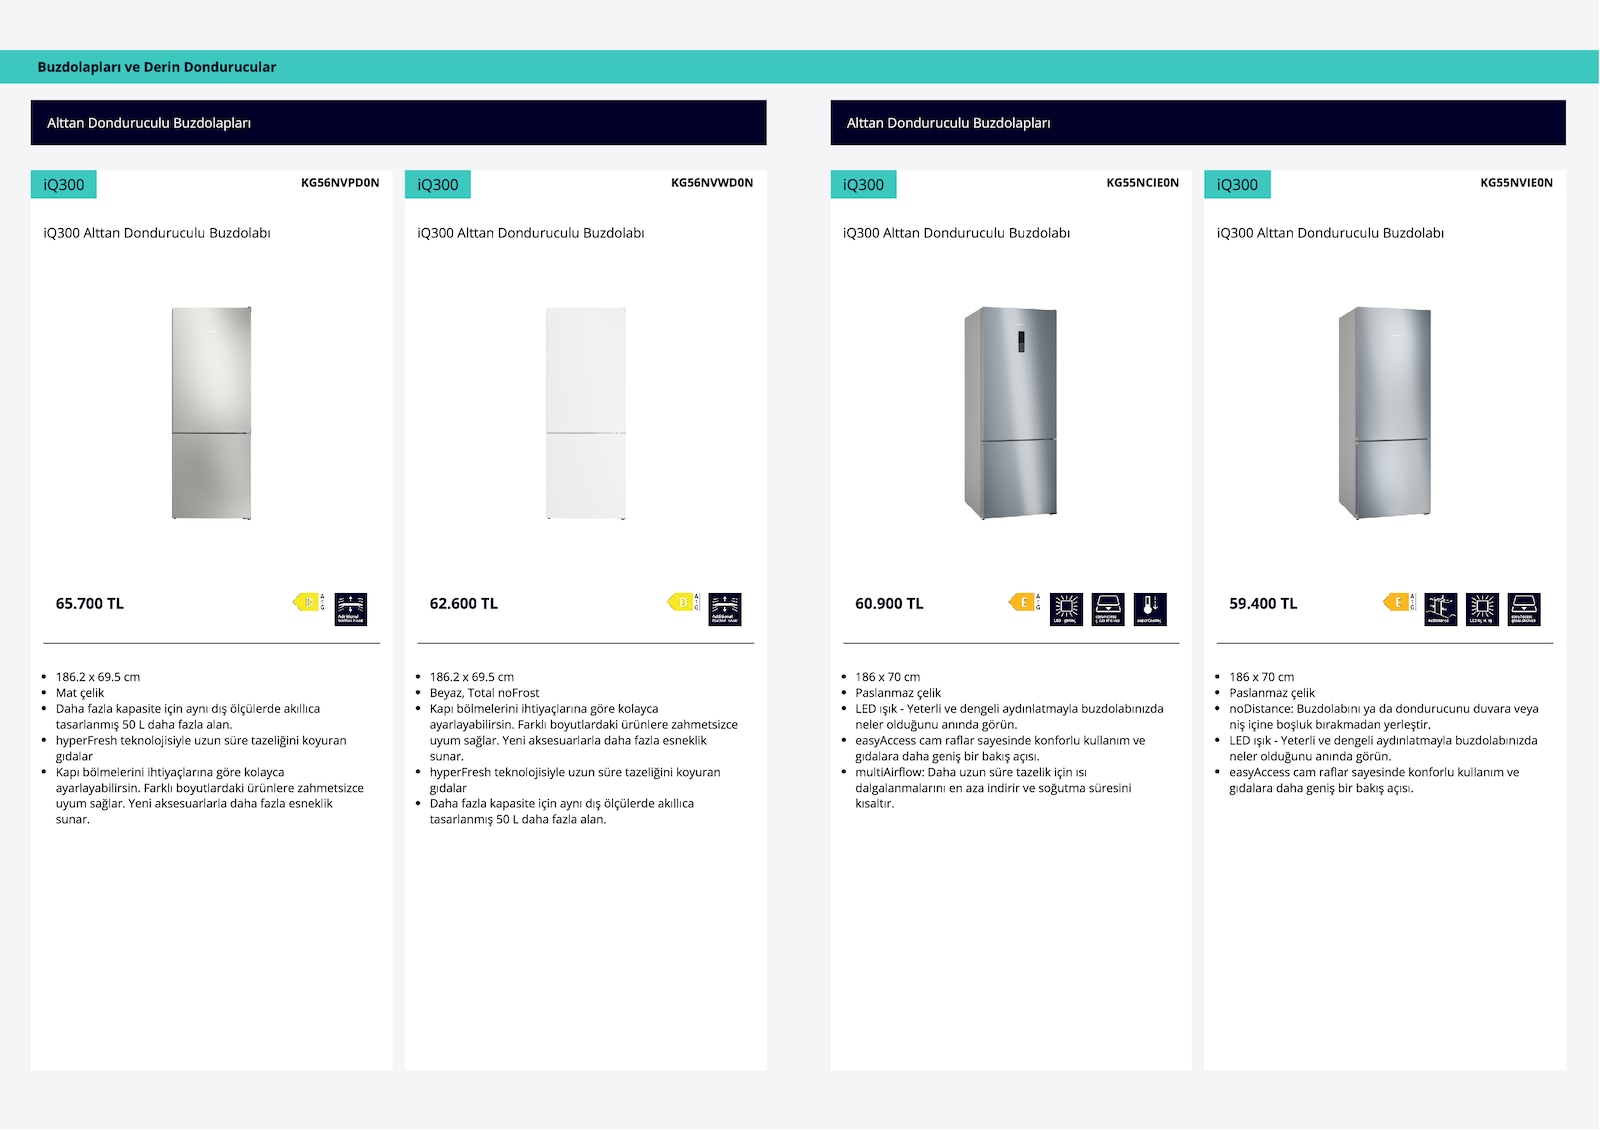This screenshot has height=1131, width=1600.
Task: Click the LED lighting icon for KG55NVIE0N
Action: (x=1483, y=609)
